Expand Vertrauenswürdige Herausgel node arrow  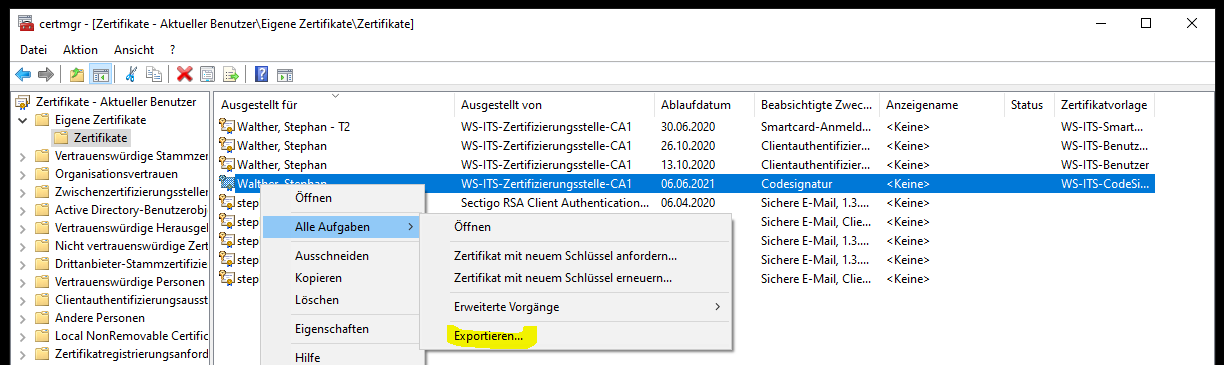pyautogui.click(x=24, y=228)
